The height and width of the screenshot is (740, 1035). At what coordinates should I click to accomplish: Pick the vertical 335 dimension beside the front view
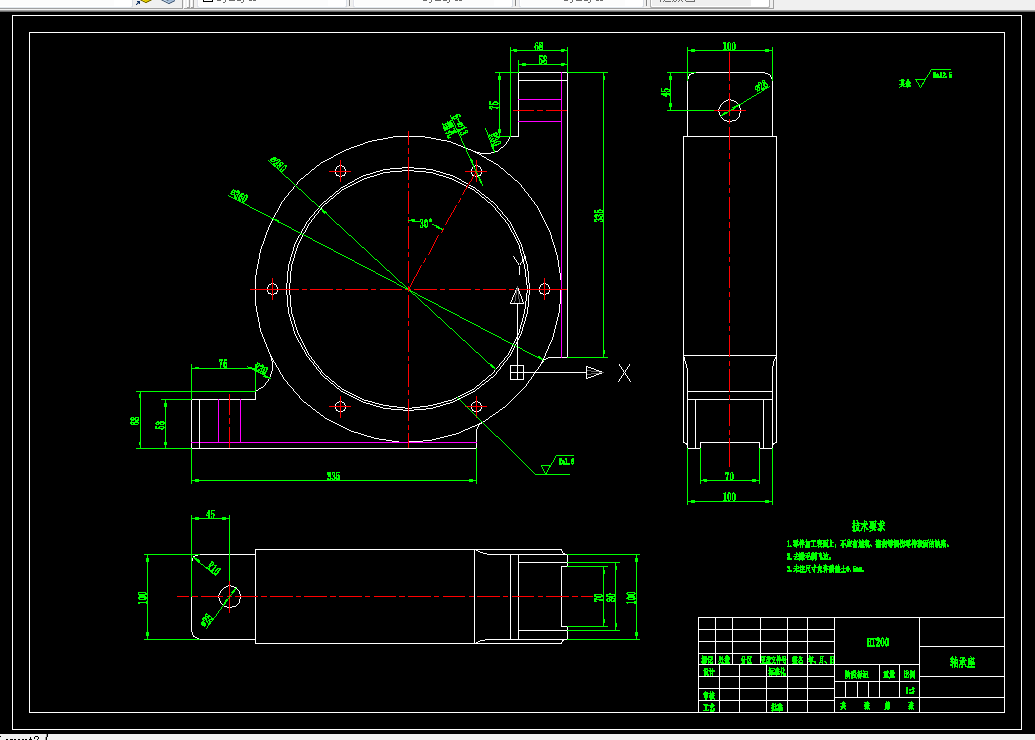599,215
